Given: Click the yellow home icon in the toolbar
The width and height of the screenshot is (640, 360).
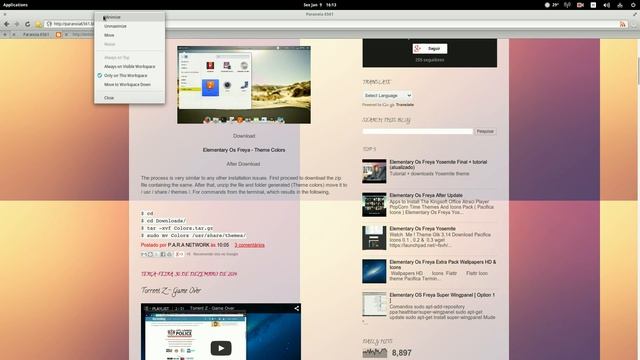Looking at the screenshot, I should coord(38,24).
